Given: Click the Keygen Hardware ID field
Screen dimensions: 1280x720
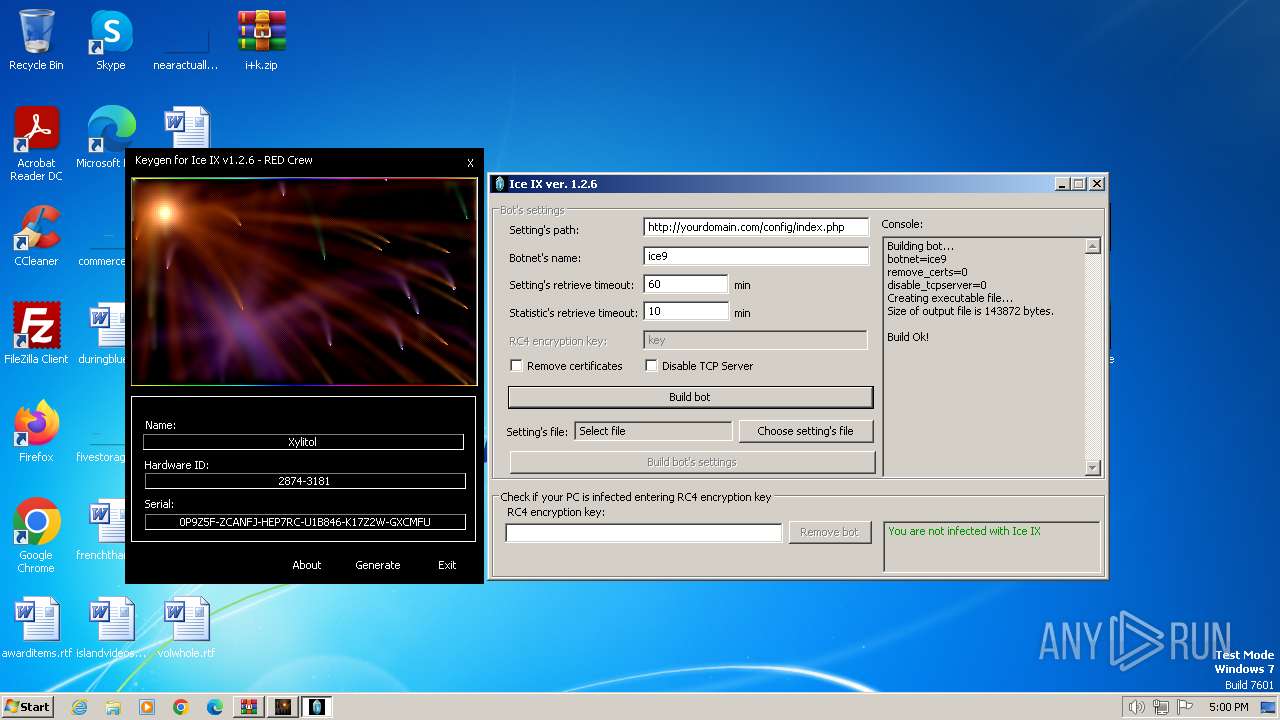Looking at the screenshot, I should click(304, 481).
